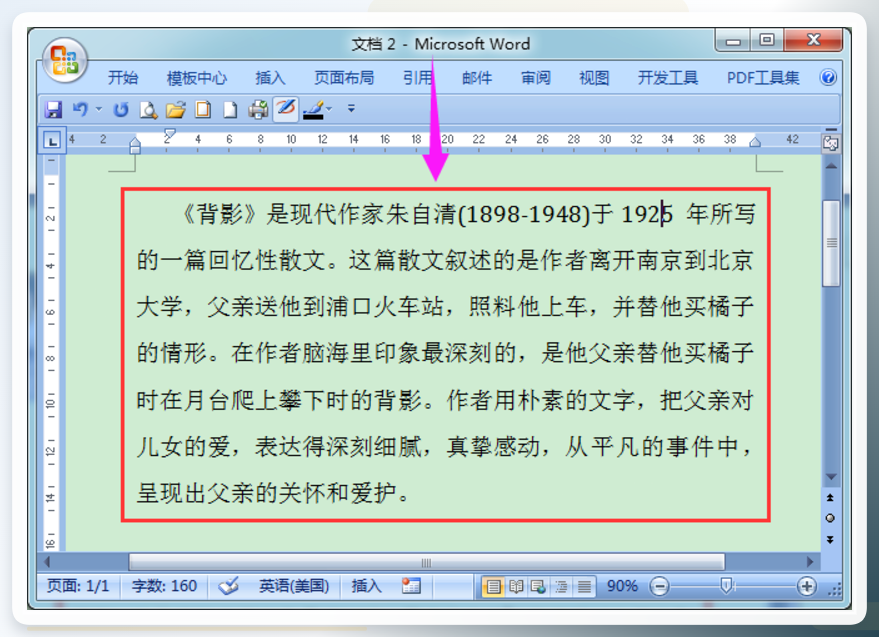The height and width of the screenshot is (637, 879).
Task: Open the 引用 tab
Action: (x=418, y=77)
